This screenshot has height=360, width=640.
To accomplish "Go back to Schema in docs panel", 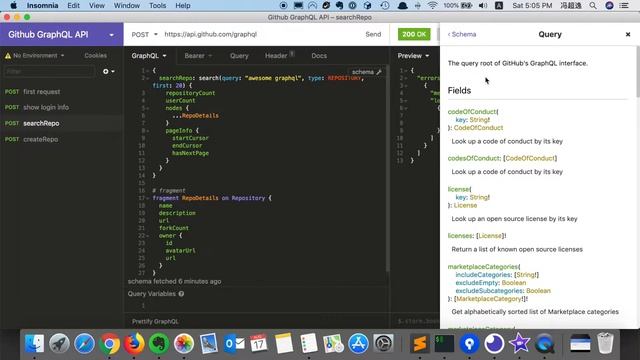I will (x=462, y=34).
